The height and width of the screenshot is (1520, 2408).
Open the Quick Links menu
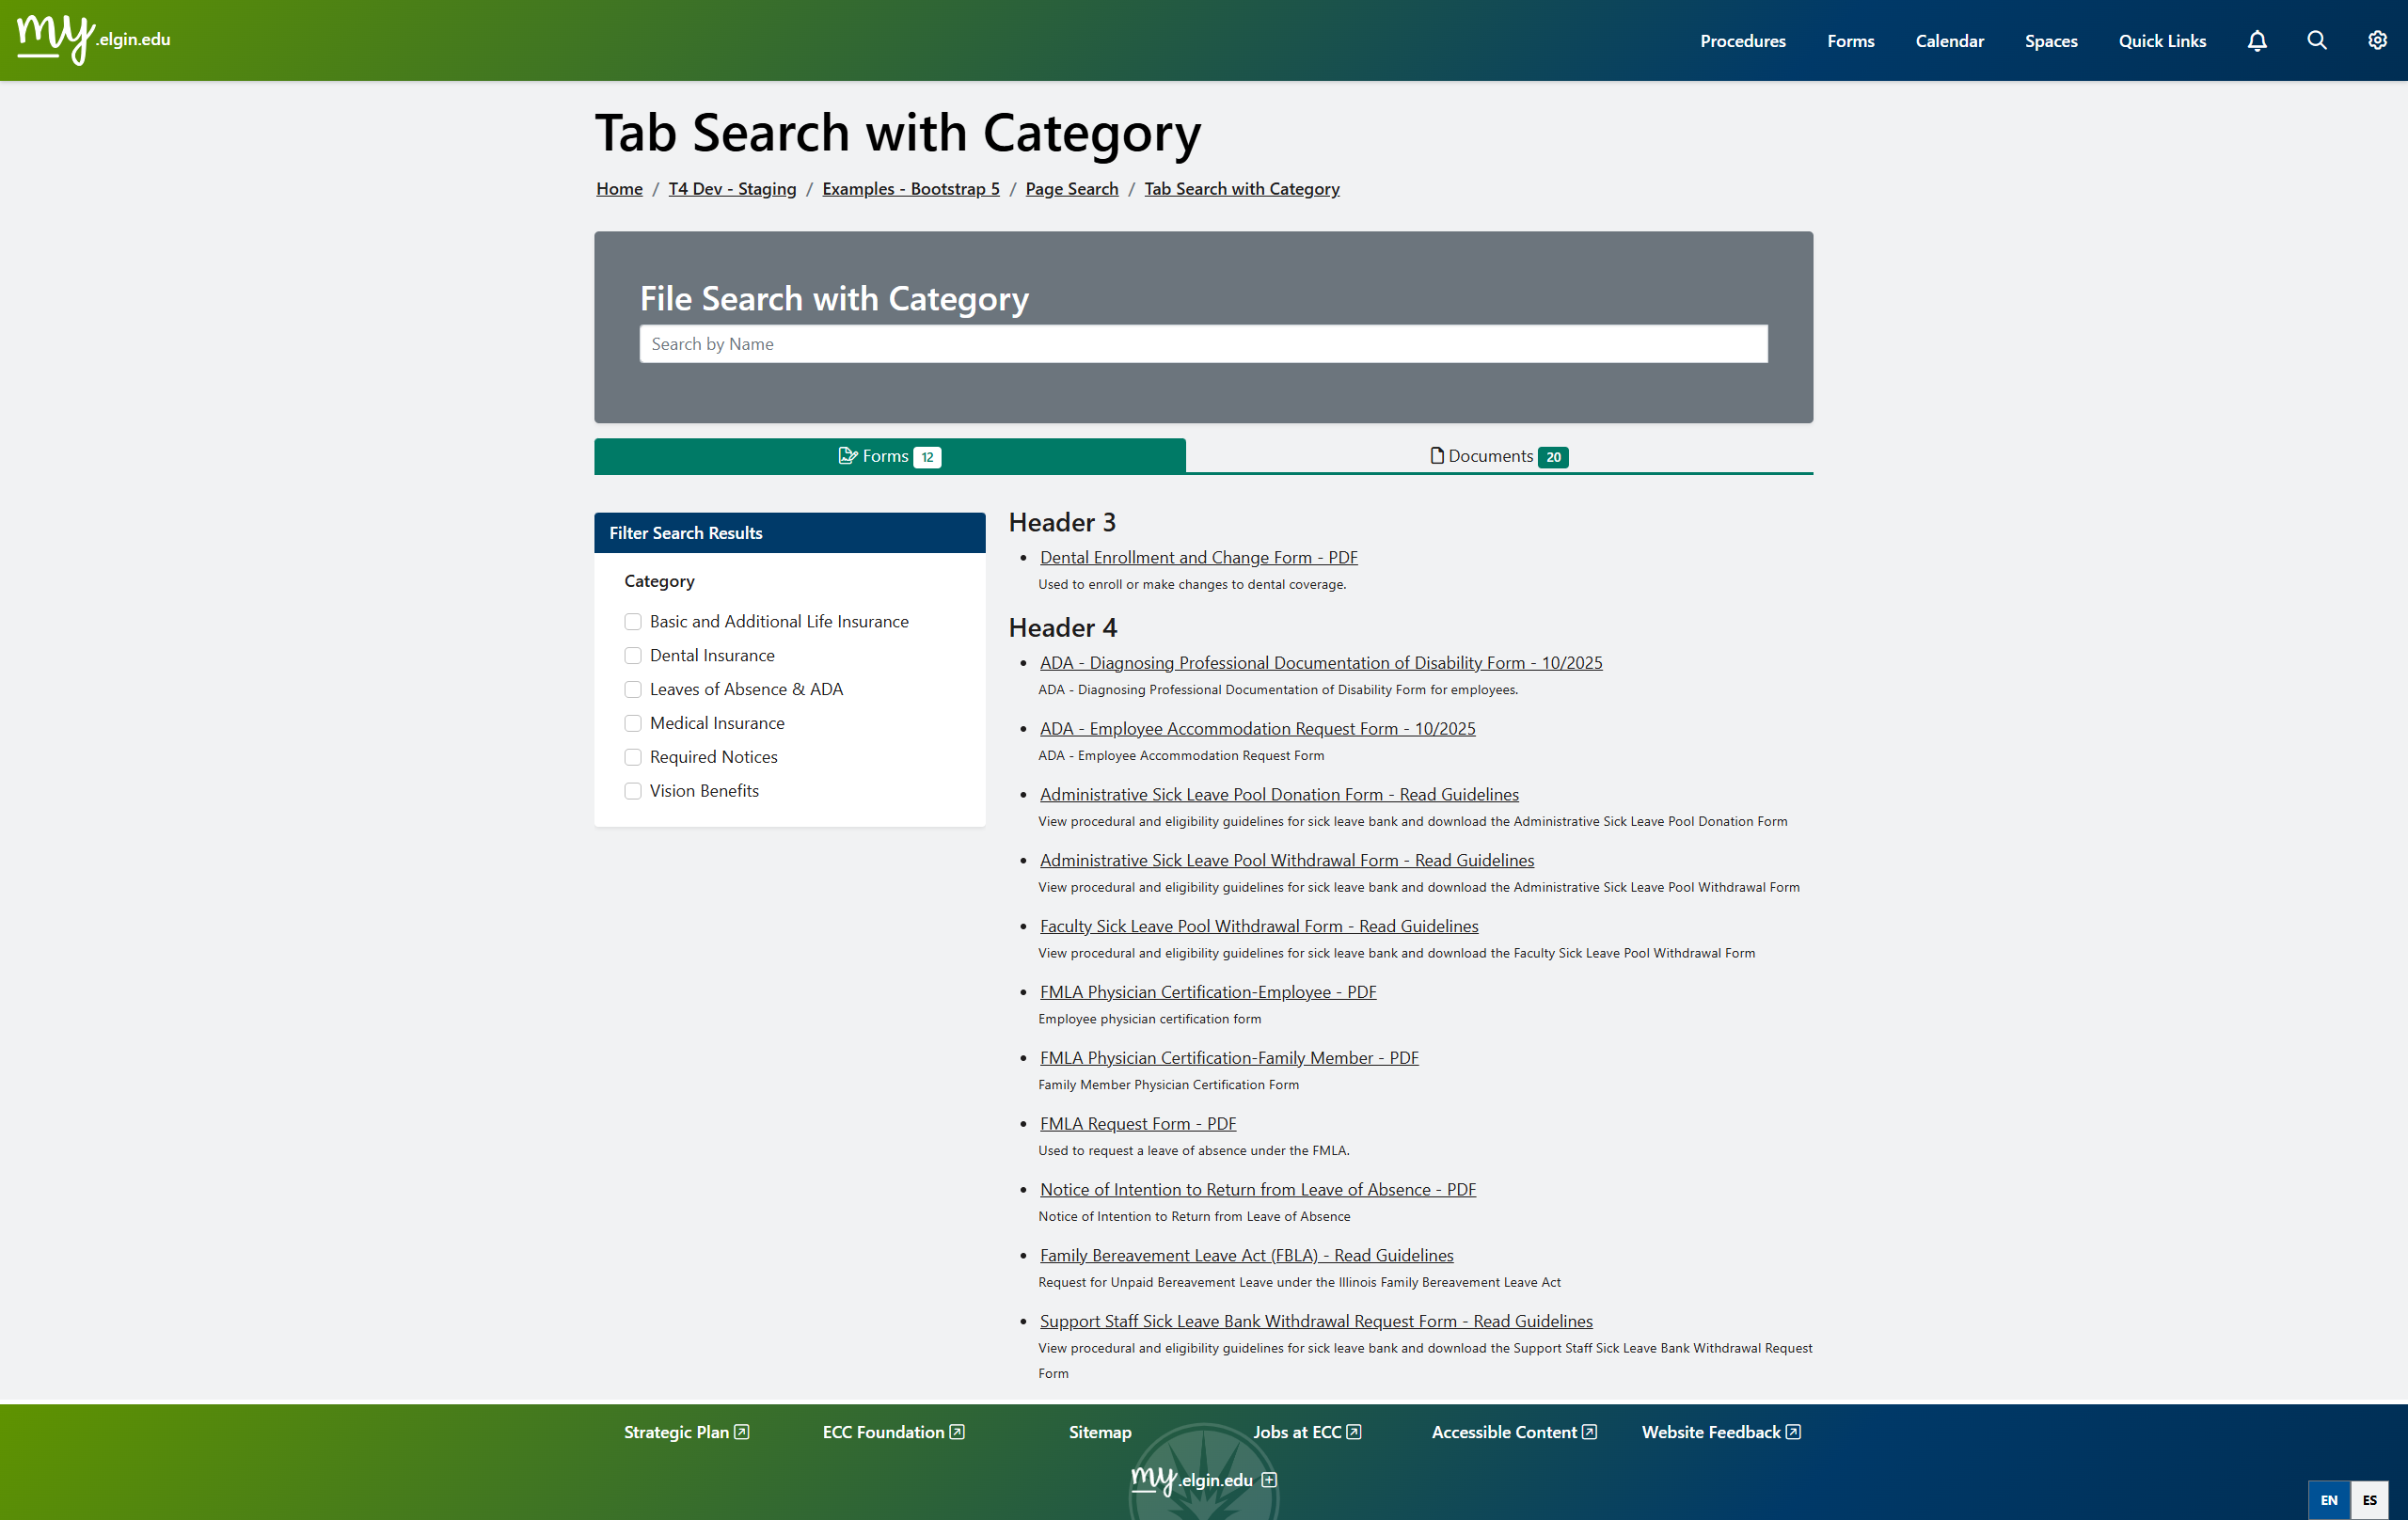[x=2162, y=41]
